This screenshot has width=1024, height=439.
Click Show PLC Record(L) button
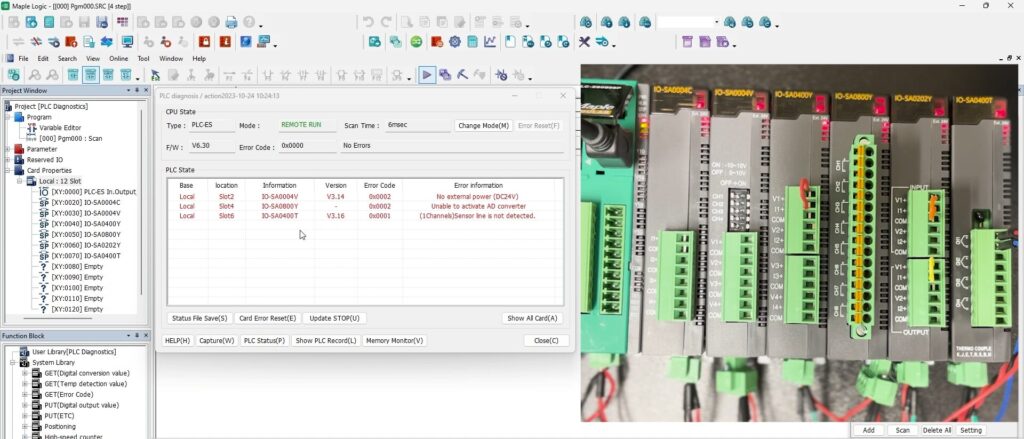tap(326, 340)
